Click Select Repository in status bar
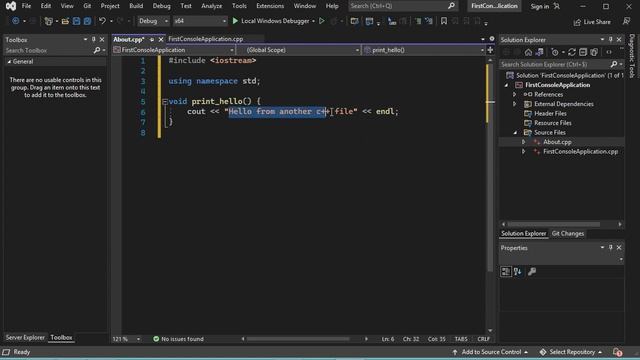The image size is (640, 360). tap(571, 352)
